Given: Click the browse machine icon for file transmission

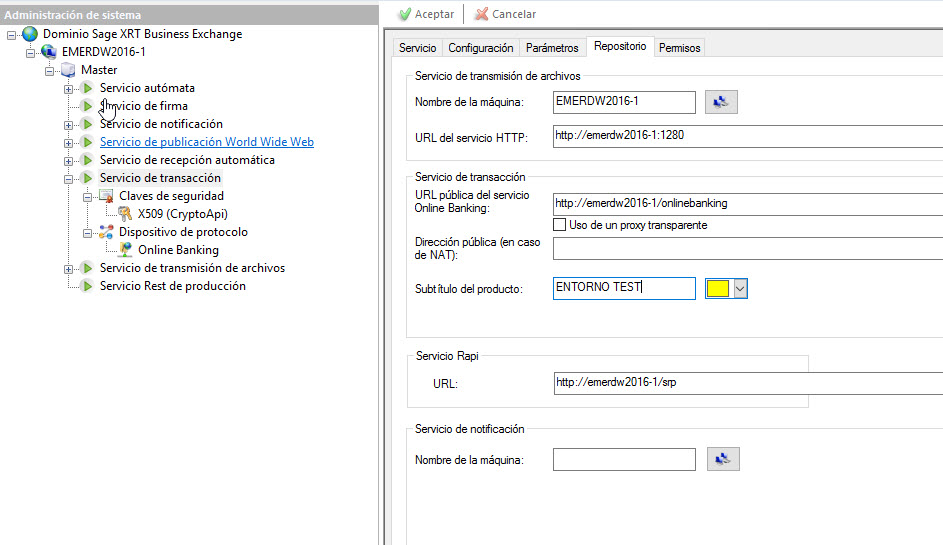Looking at the screenshot, I should pos(720,102).
